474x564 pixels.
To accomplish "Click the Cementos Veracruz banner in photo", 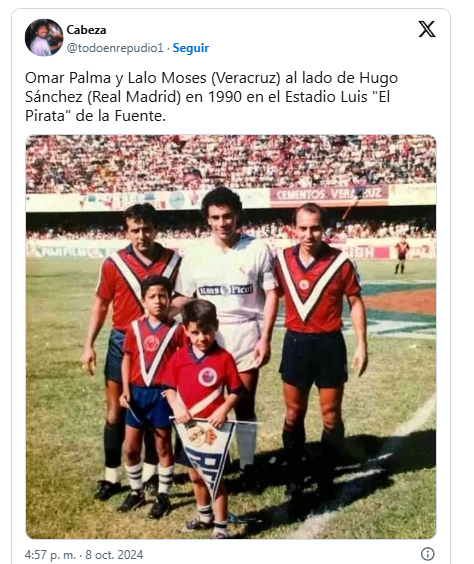I will (329, 194).
